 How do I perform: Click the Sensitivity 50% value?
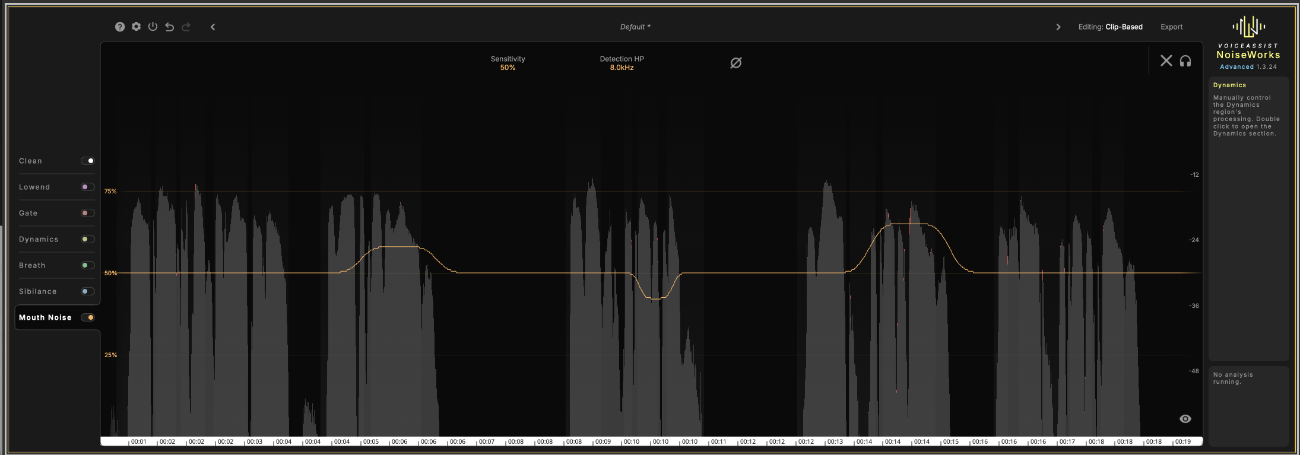click(x=507, y=67)
